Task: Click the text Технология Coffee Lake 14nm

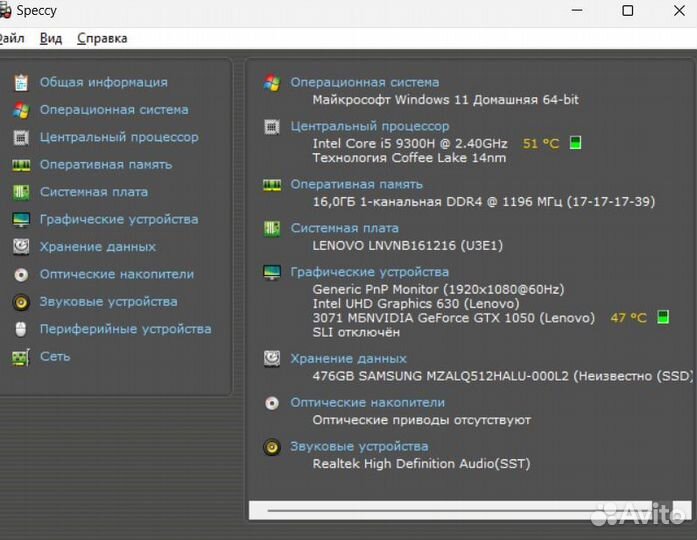Action: (409, 158)
